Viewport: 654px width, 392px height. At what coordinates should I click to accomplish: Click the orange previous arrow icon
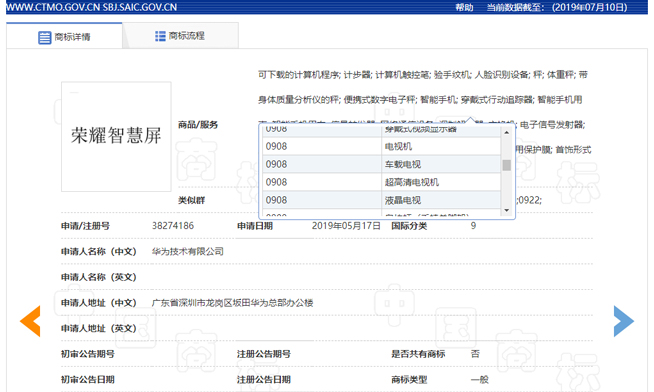click(x=30, y=321)
